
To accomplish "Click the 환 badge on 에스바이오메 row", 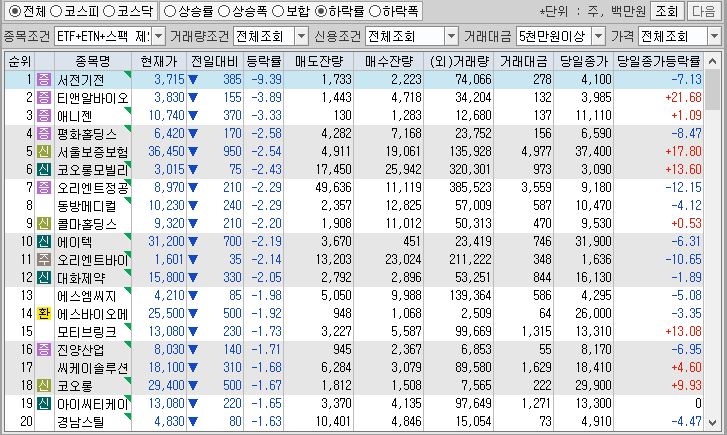I will [44, 313].
